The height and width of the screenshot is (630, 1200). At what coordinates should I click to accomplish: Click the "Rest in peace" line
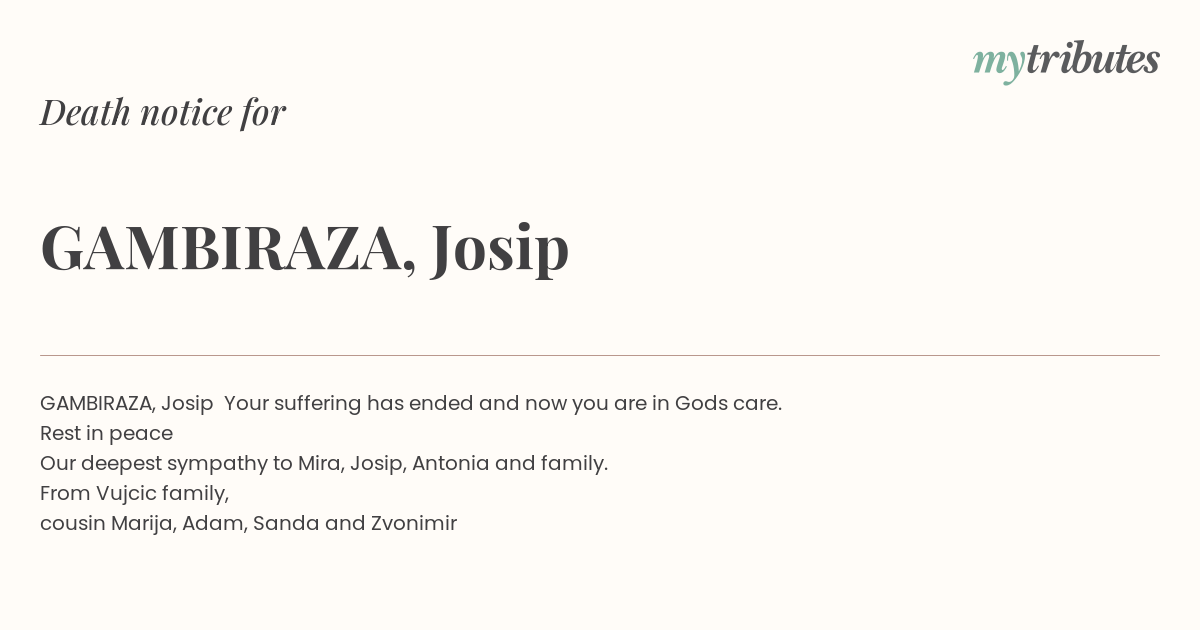tap(106, 434)
